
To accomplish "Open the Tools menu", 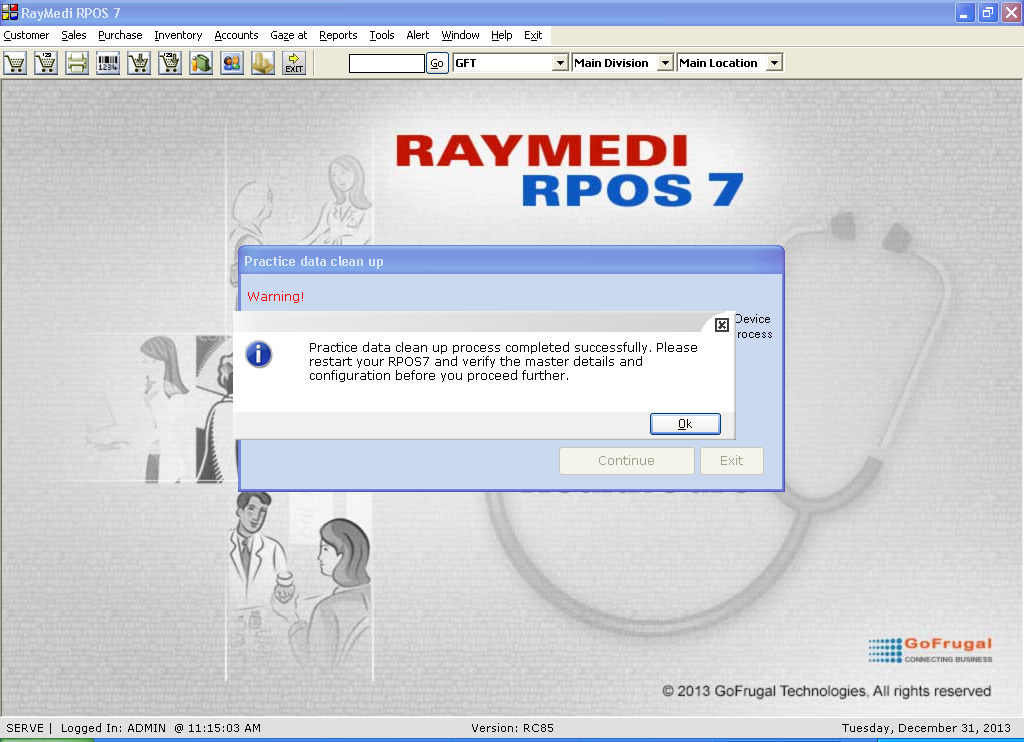I will click(382, 35).
